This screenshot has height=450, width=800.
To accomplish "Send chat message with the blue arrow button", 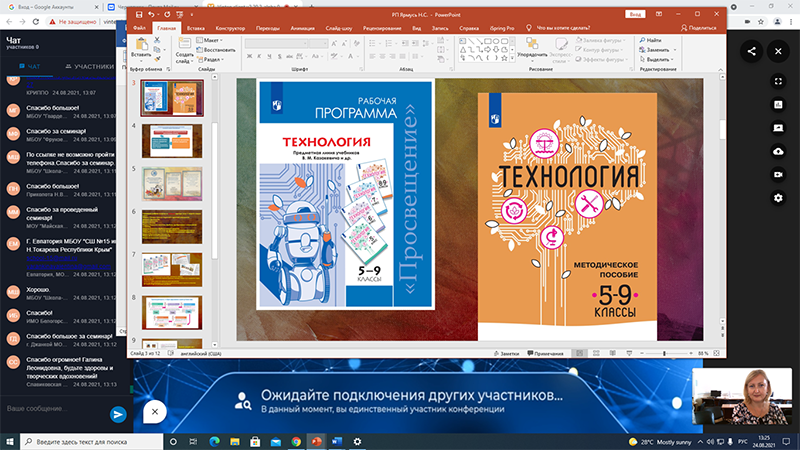I will 118,414.
